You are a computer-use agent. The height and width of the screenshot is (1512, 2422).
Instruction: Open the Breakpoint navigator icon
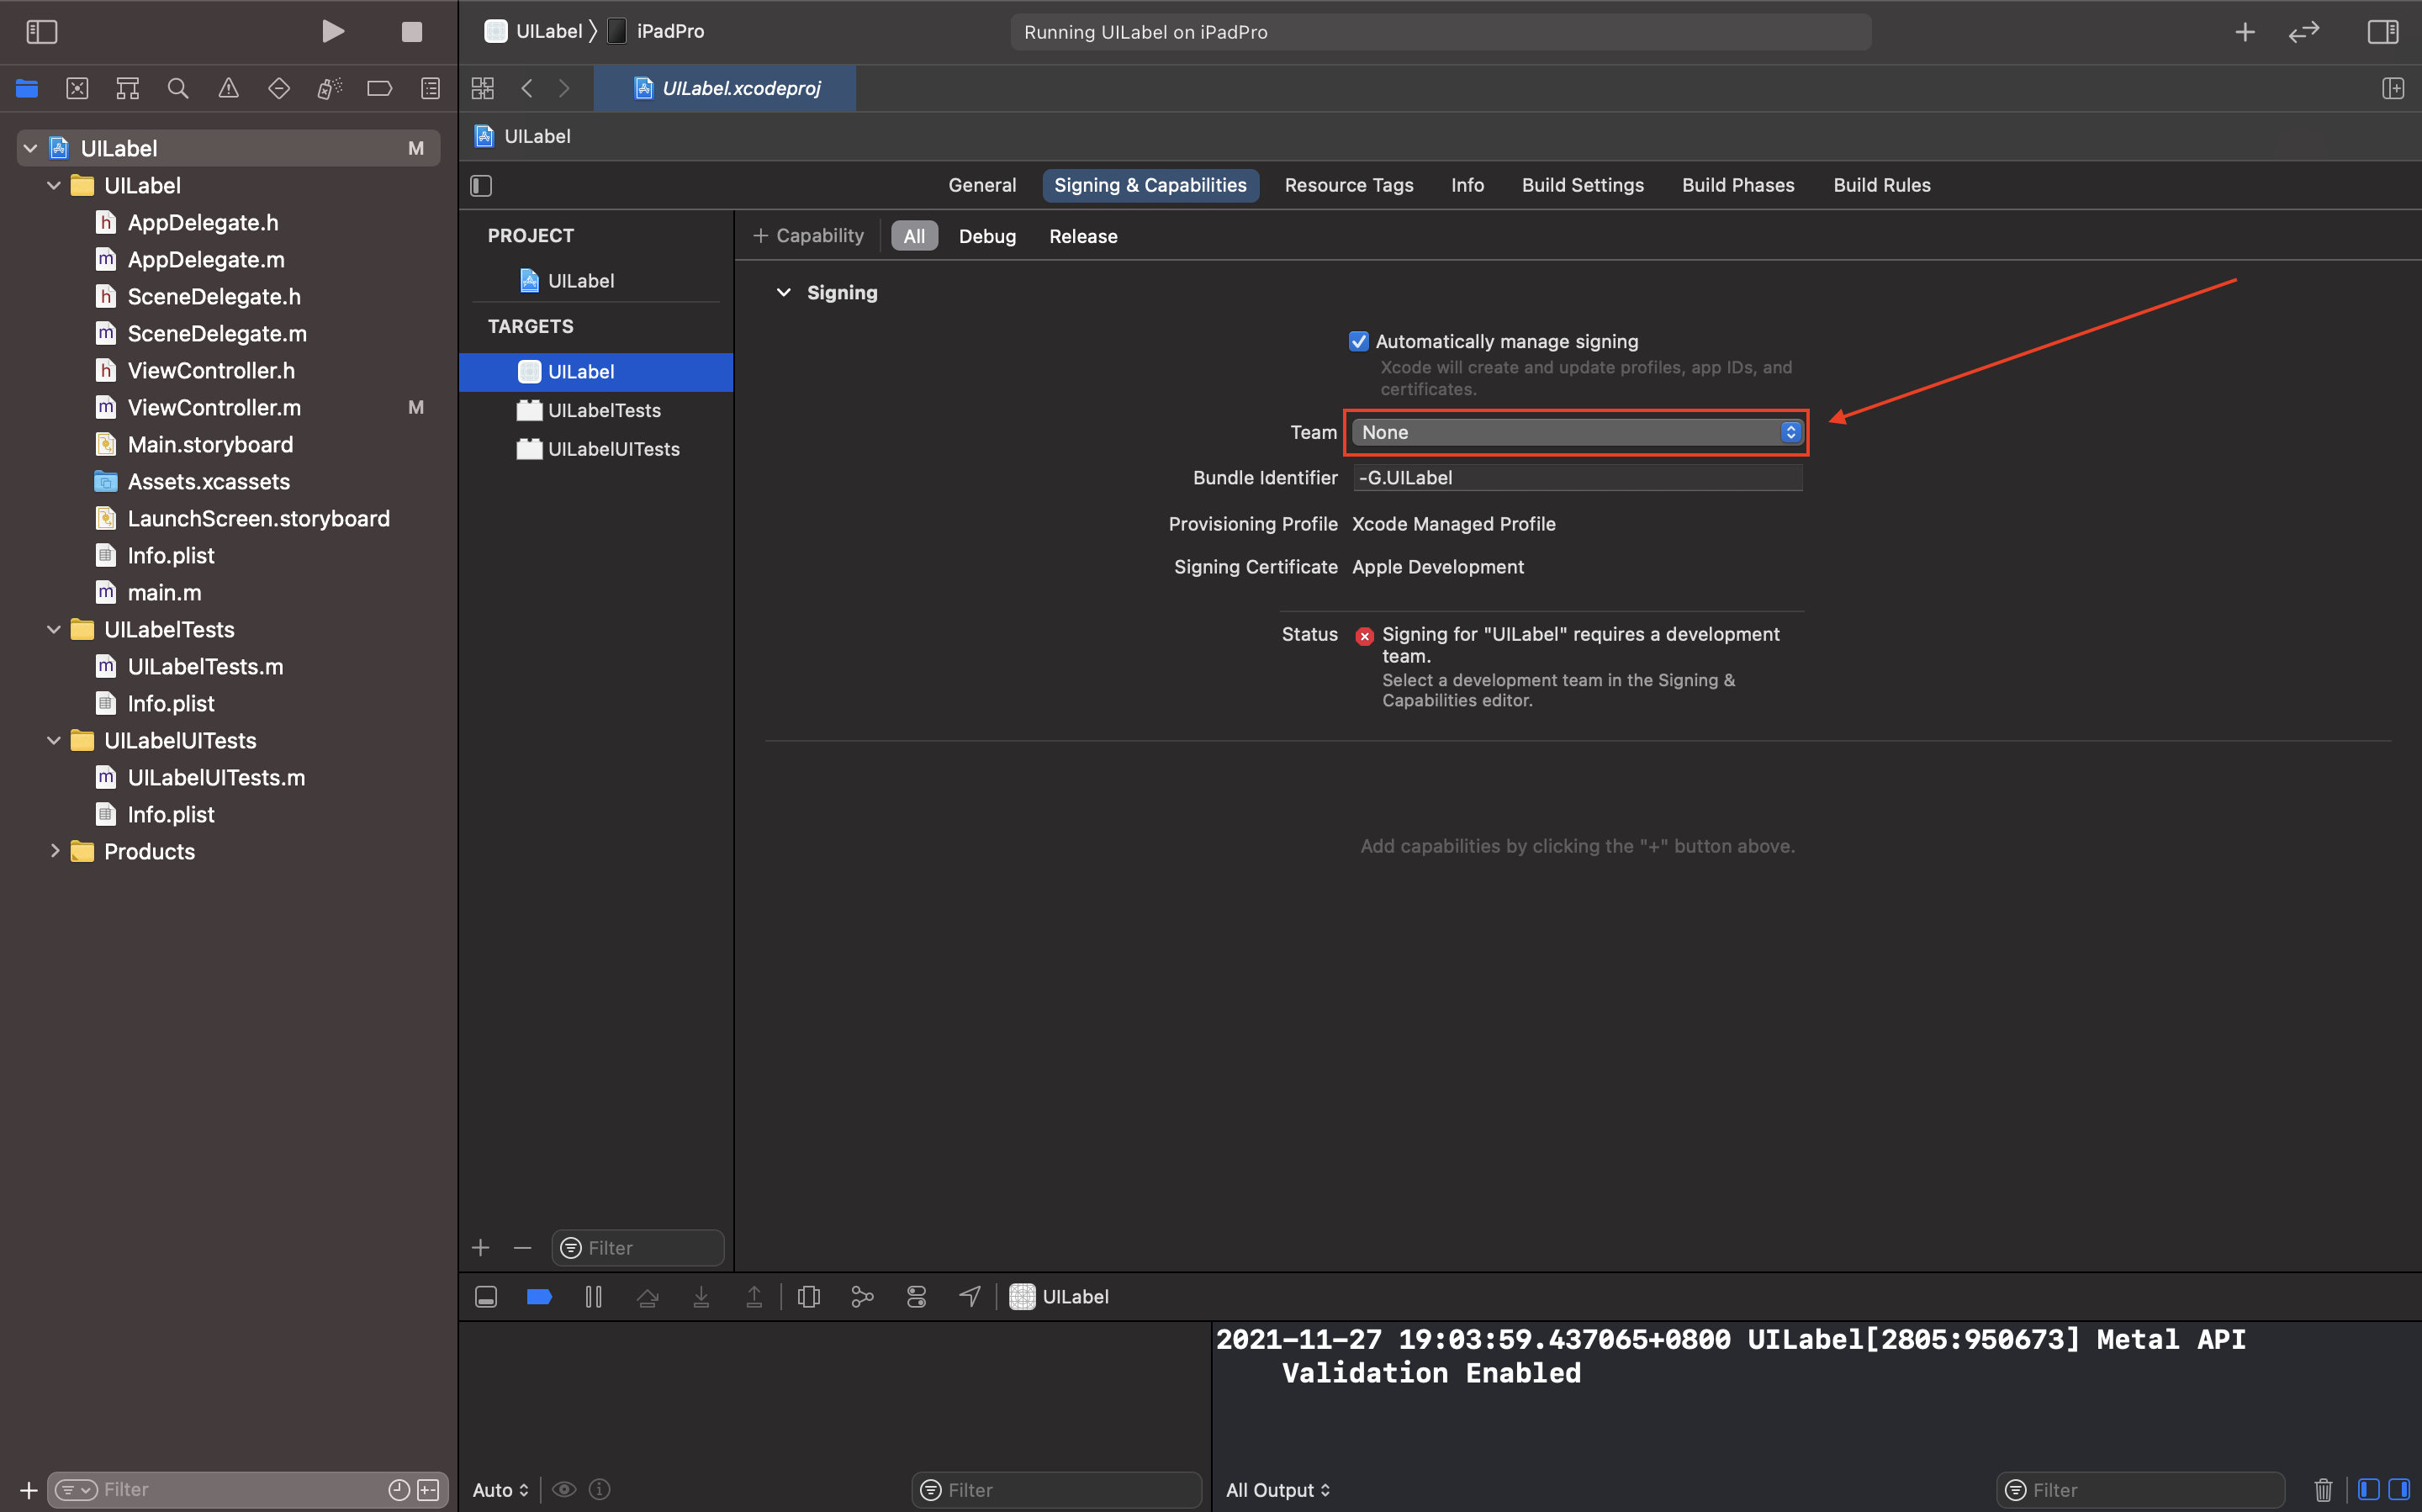point(379,88)
